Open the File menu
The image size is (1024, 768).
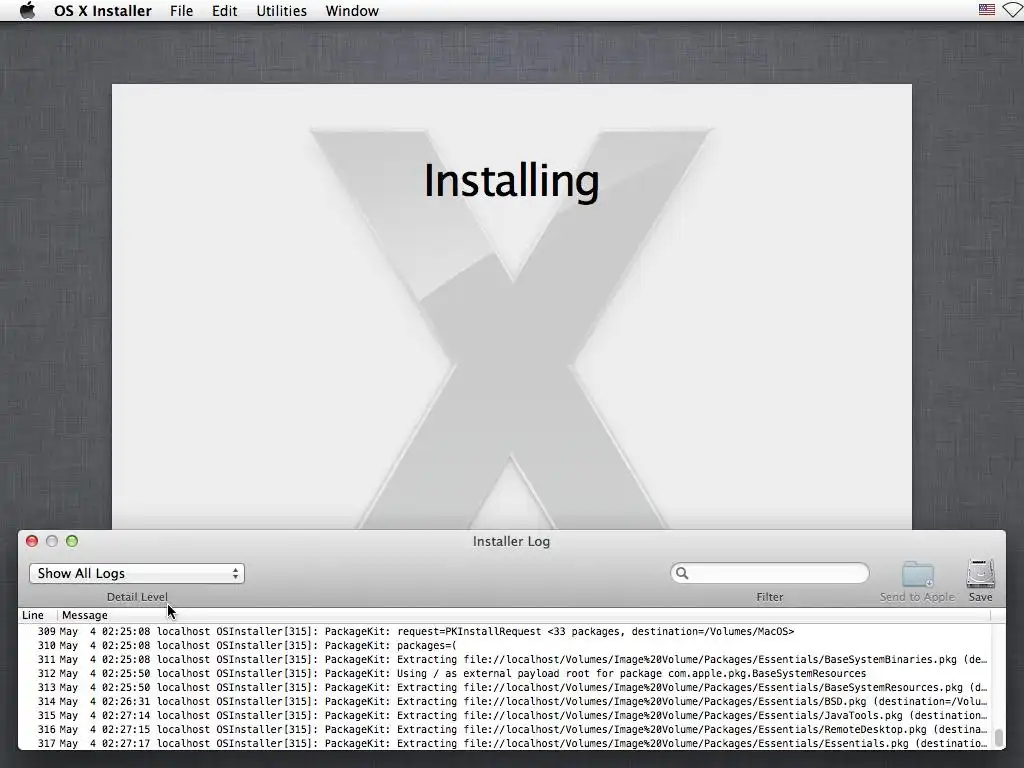181,10
